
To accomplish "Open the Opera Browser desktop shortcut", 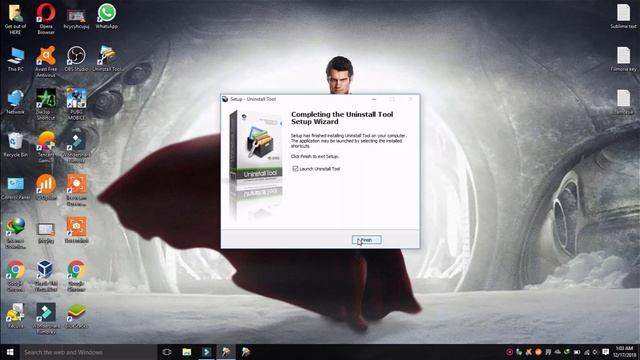I will [46, 18].
